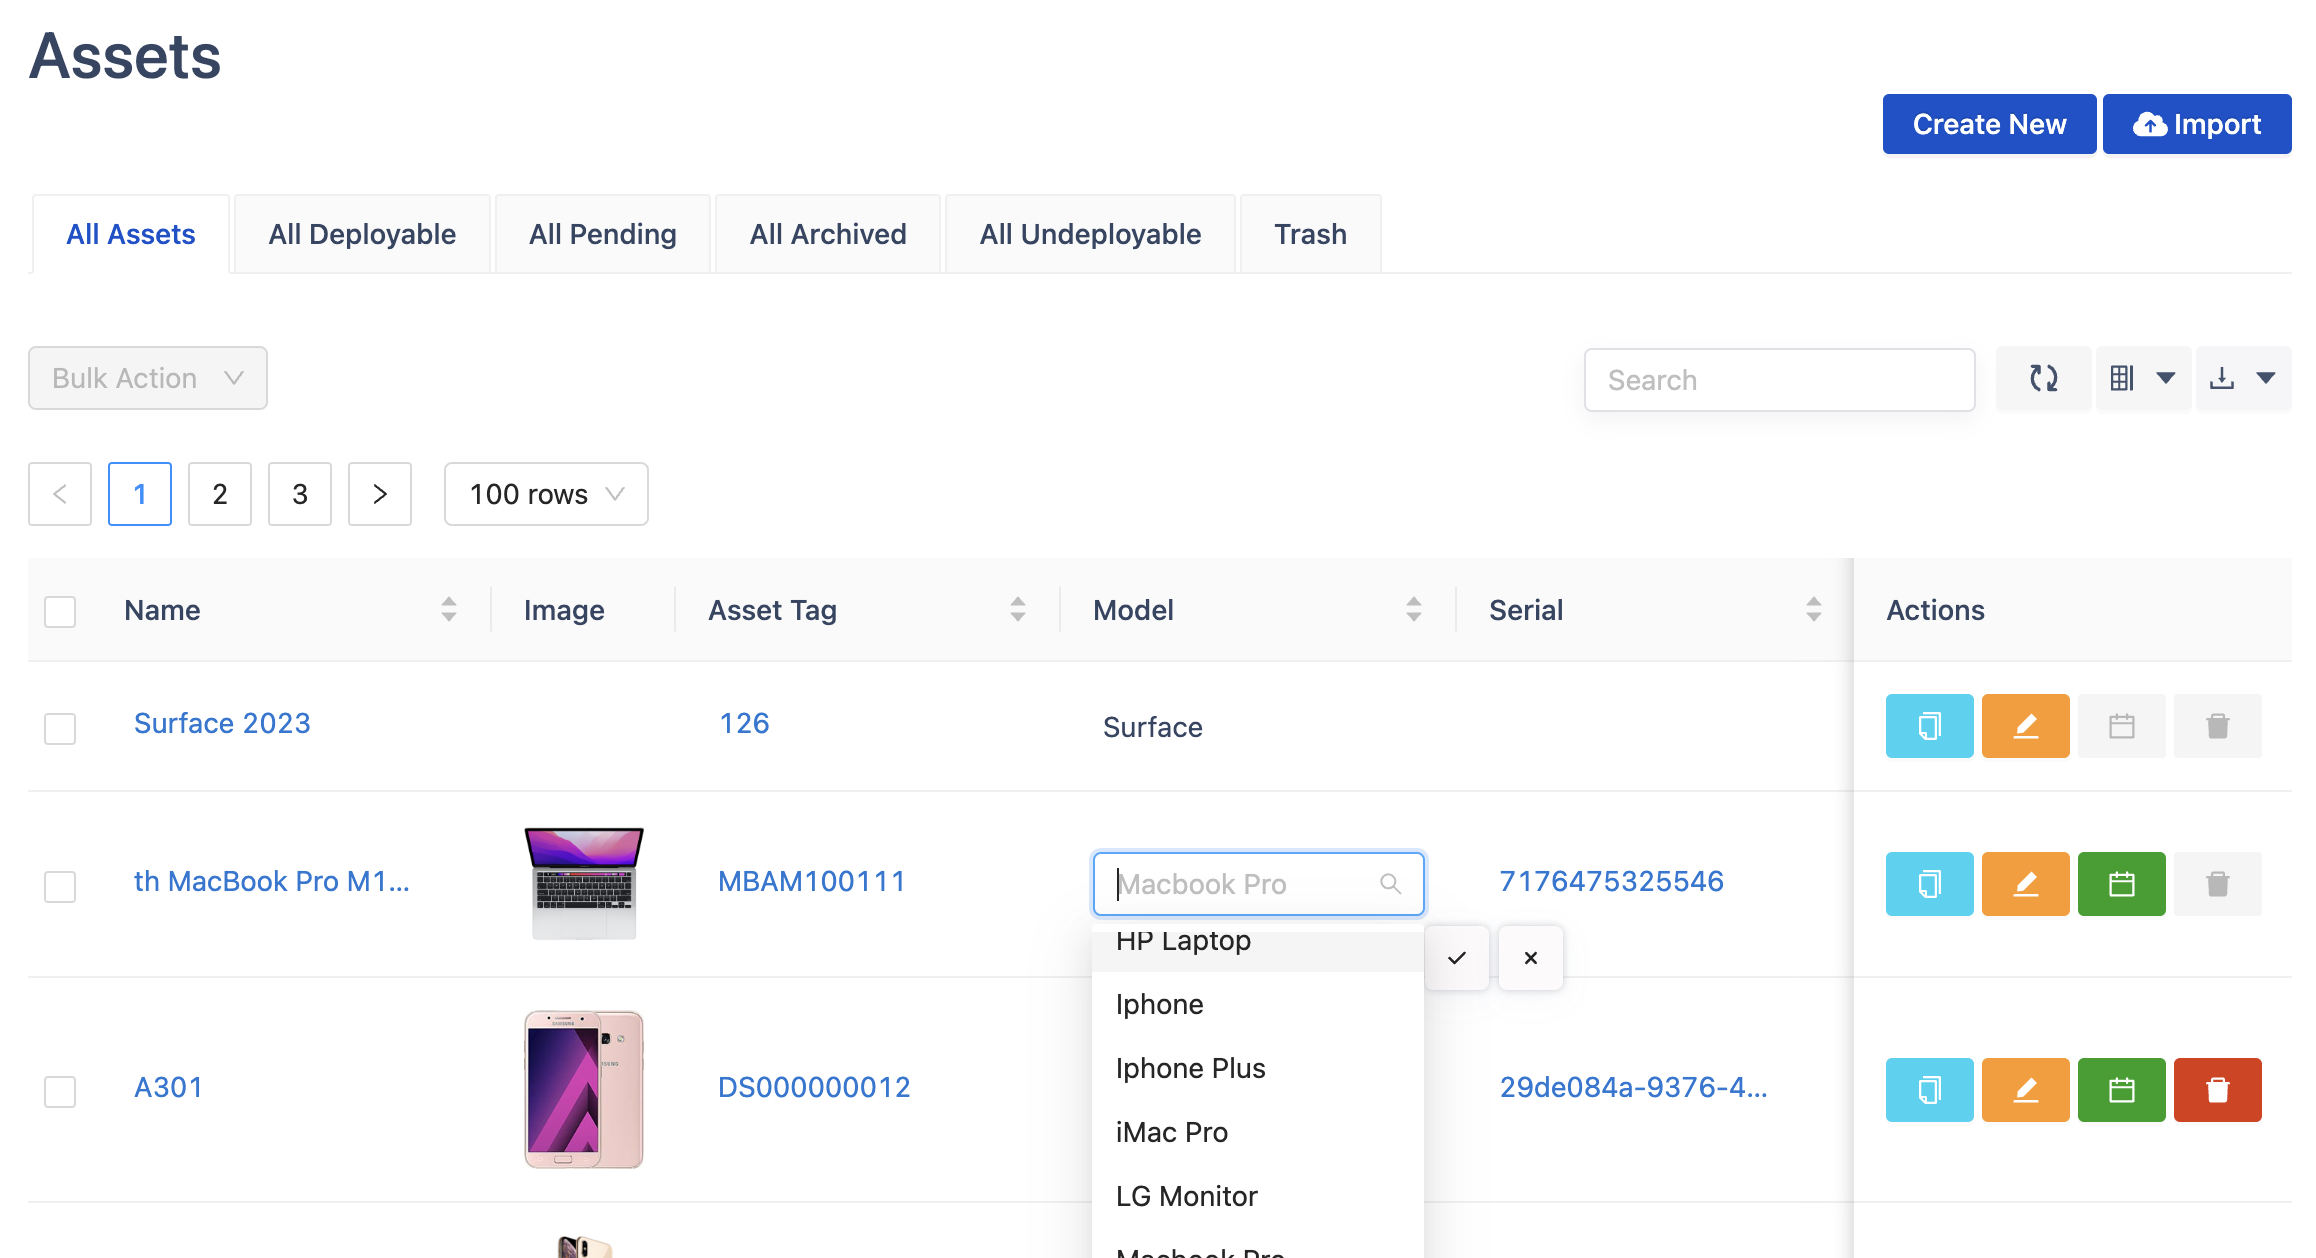Expand the 100 rows page size dropdown
The width and height of the screenshot is (2316, 1258).
pyautogui.click(x=546, y=494)
